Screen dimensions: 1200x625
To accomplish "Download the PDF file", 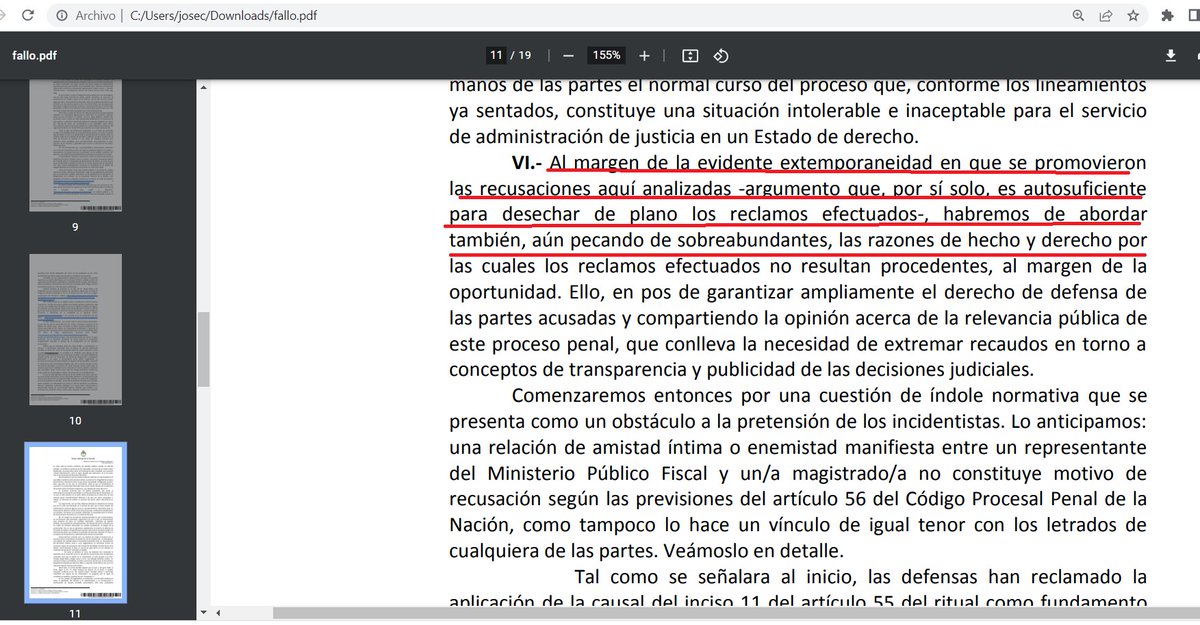I will point(1170,56).
